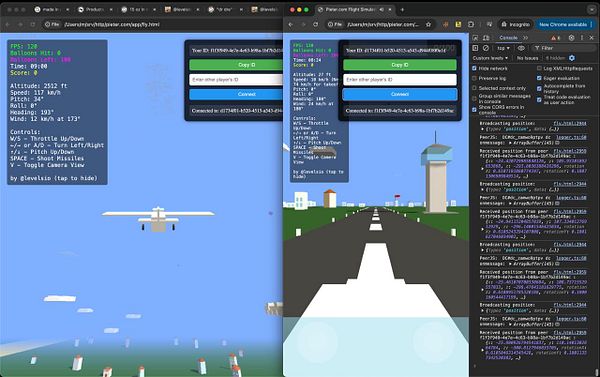Expand the first Broadcasting position object

(482, 129)
